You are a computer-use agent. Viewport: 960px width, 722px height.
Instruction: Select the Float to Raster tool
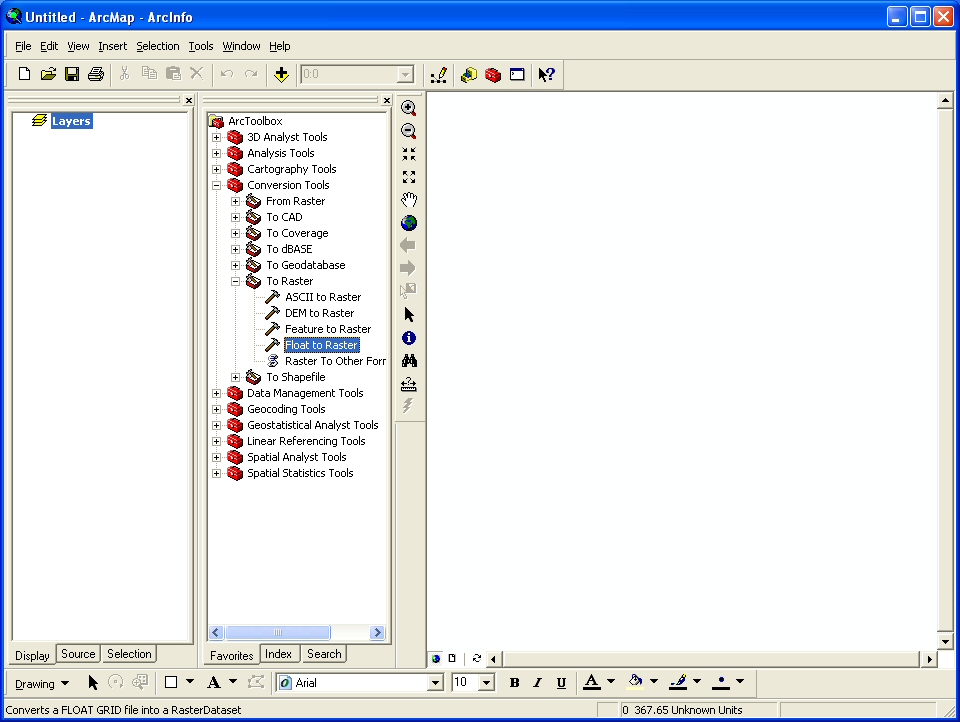coord(321,344)
